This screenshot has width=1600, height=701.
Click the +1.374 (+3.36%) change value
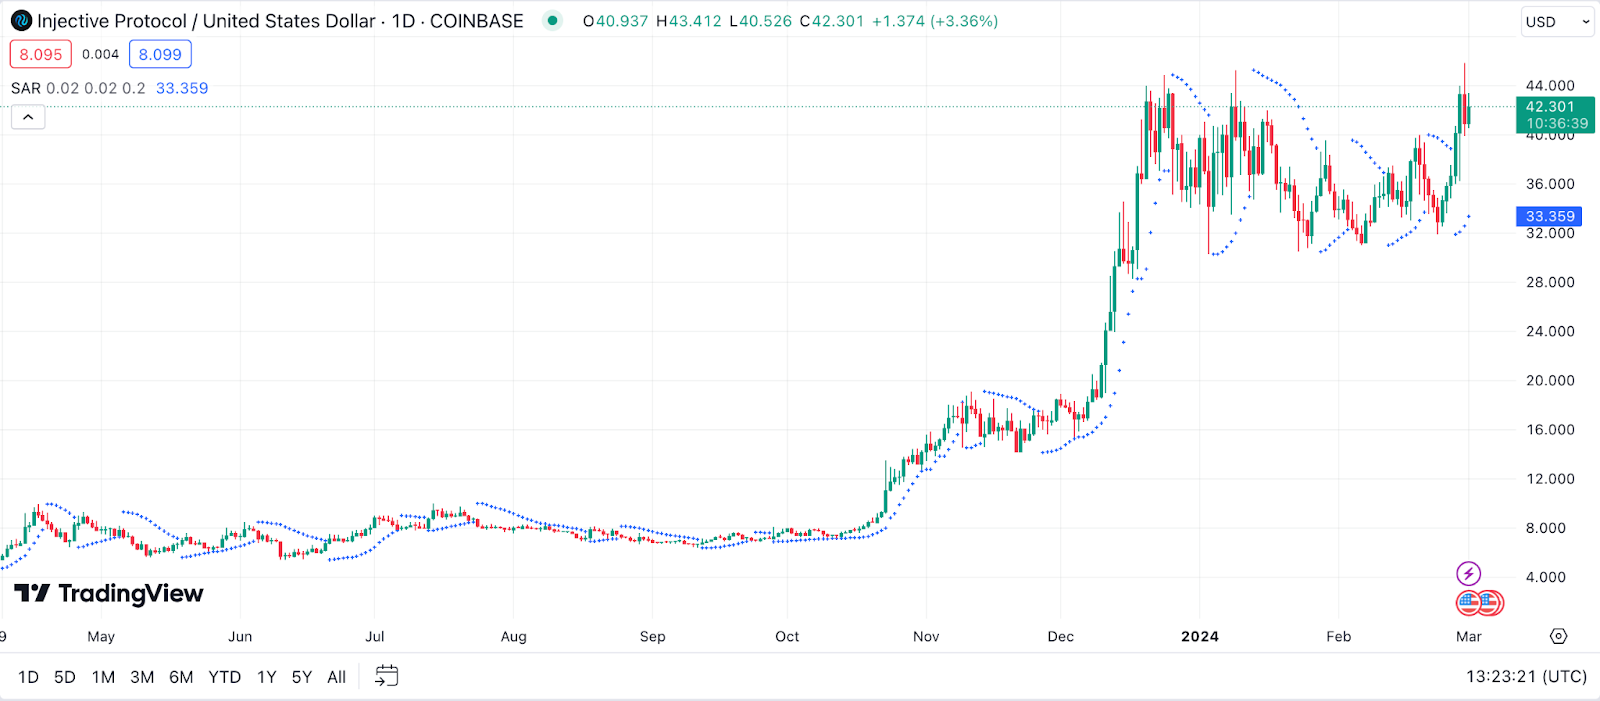point(935,21)
